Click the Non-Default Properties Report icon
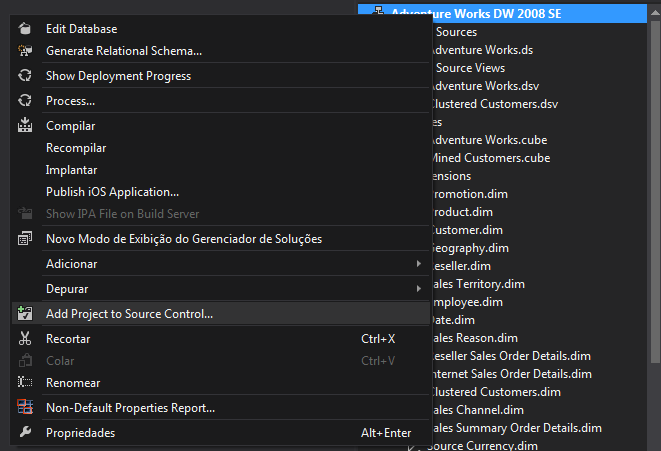Viewport: 661px width, 451px height. (x=25, y=407)
